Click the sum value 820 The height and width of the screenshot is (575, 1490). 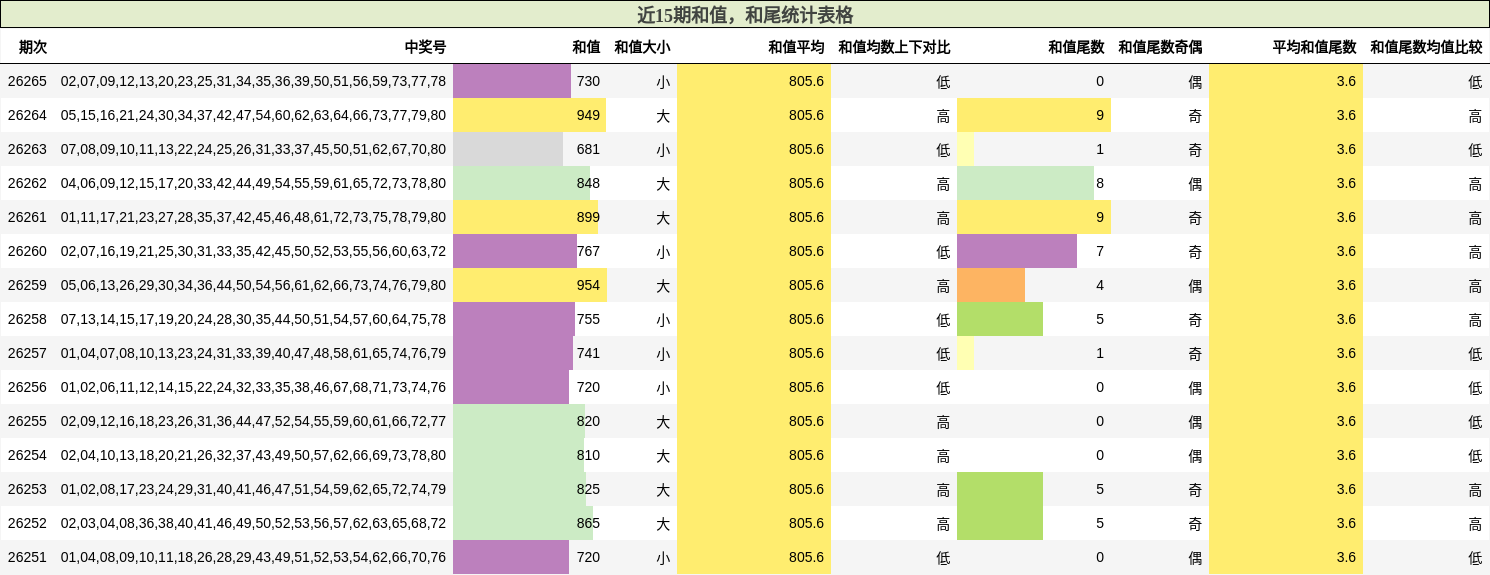click(588, 421)
